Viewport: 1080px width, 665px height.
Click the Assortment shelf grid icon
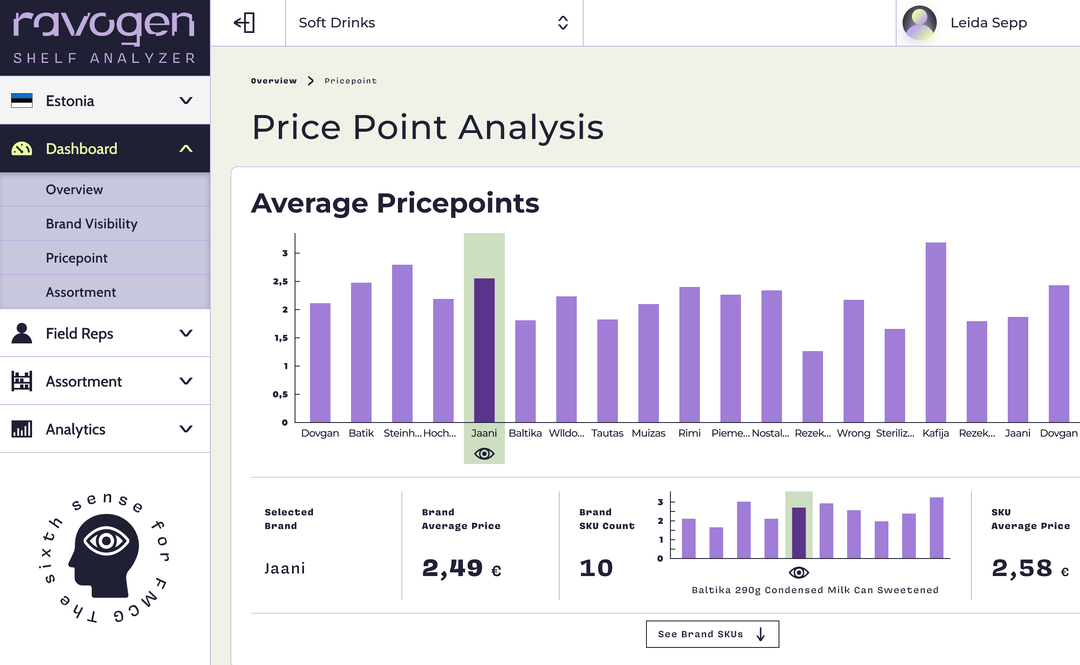pyautogui.click(x=22, y=382)
